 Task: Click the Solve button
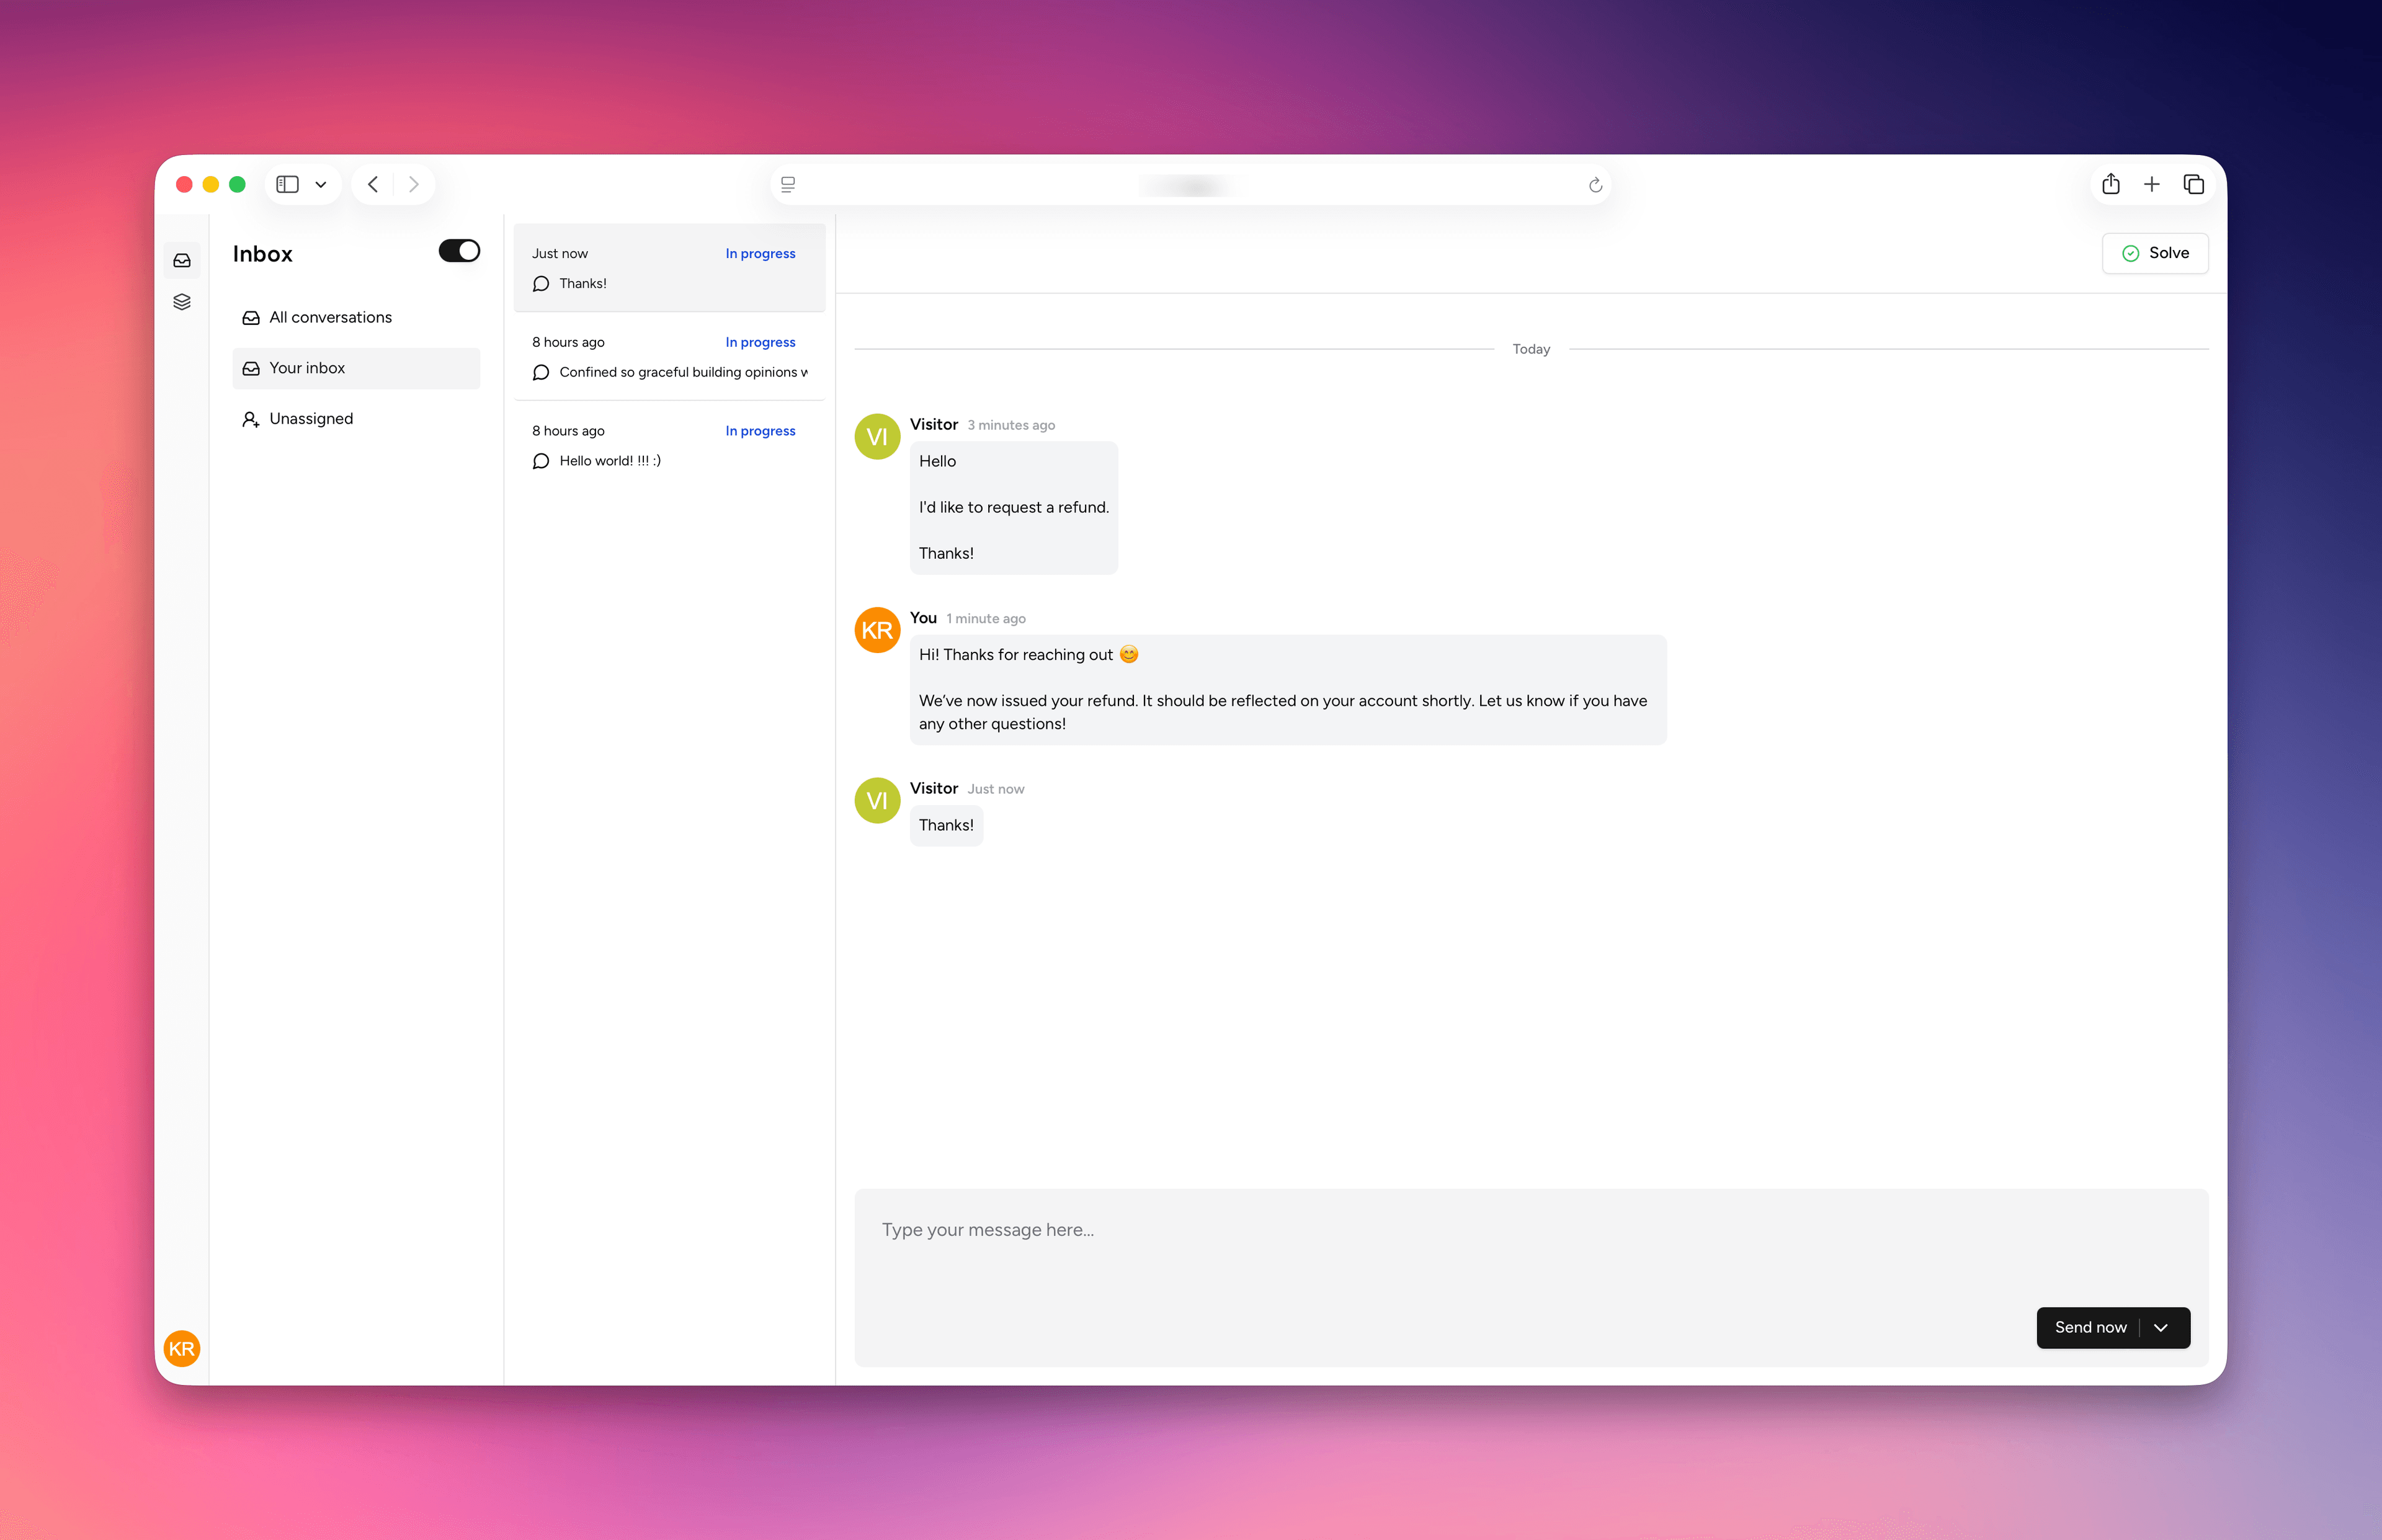2155,253
